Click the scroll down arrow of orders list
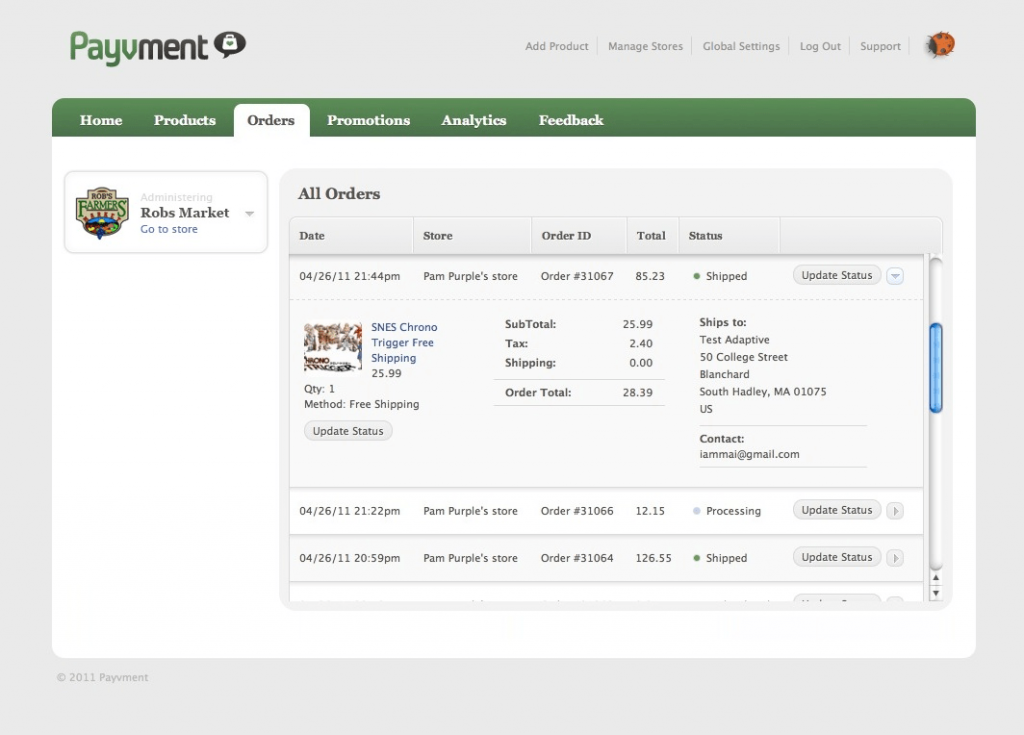This screenshot has width=1024, height=735. tap(936, 593)
